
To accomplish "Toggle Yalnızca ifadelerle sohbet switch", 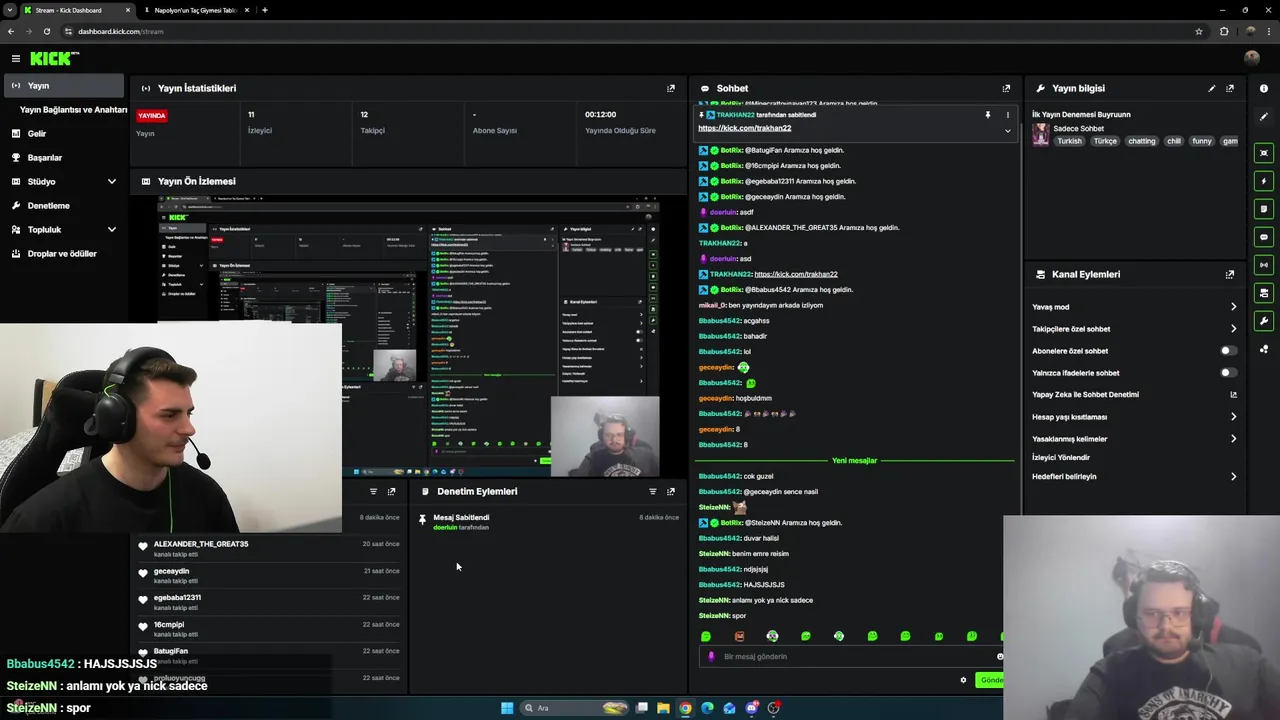I will point(1228,373).
